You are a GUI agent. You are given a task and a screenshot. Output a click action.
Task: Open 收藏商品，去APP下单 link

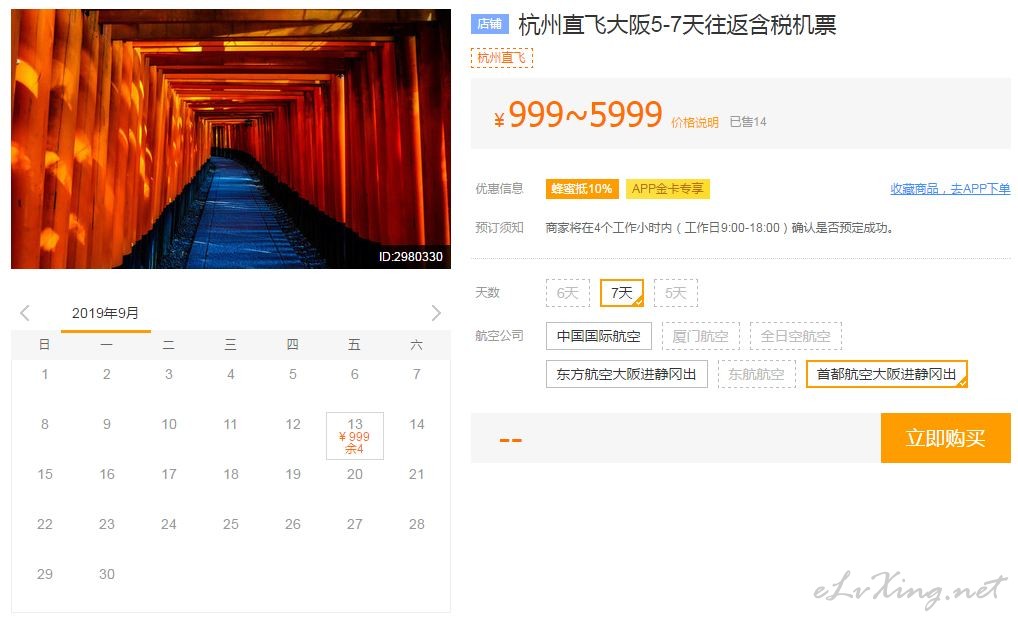[950, 189]
